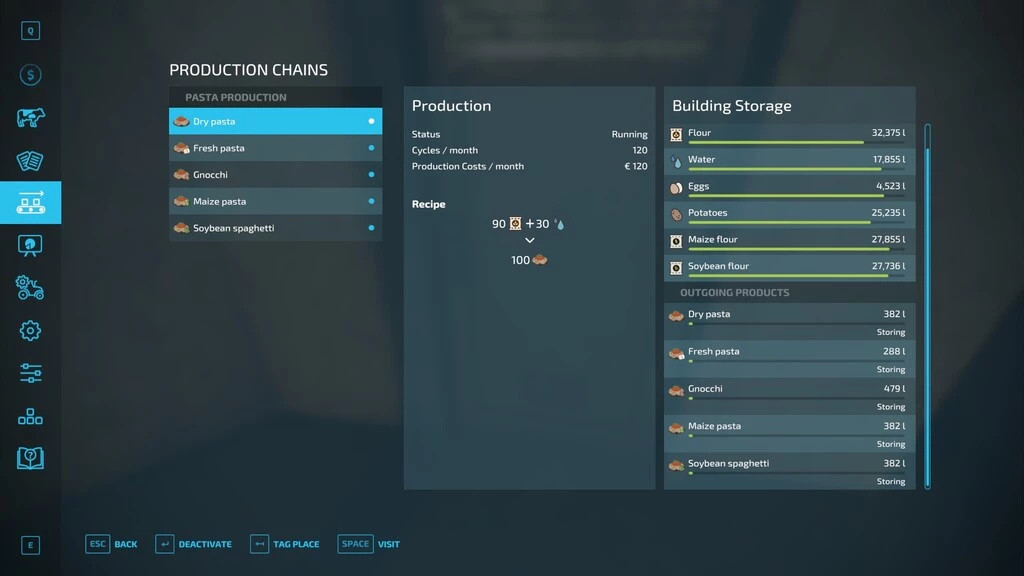The height and width of the screenshot is (576, 1024).
Task: Click the Q key icon at top of sidebar
Action: tap(30, 31)
